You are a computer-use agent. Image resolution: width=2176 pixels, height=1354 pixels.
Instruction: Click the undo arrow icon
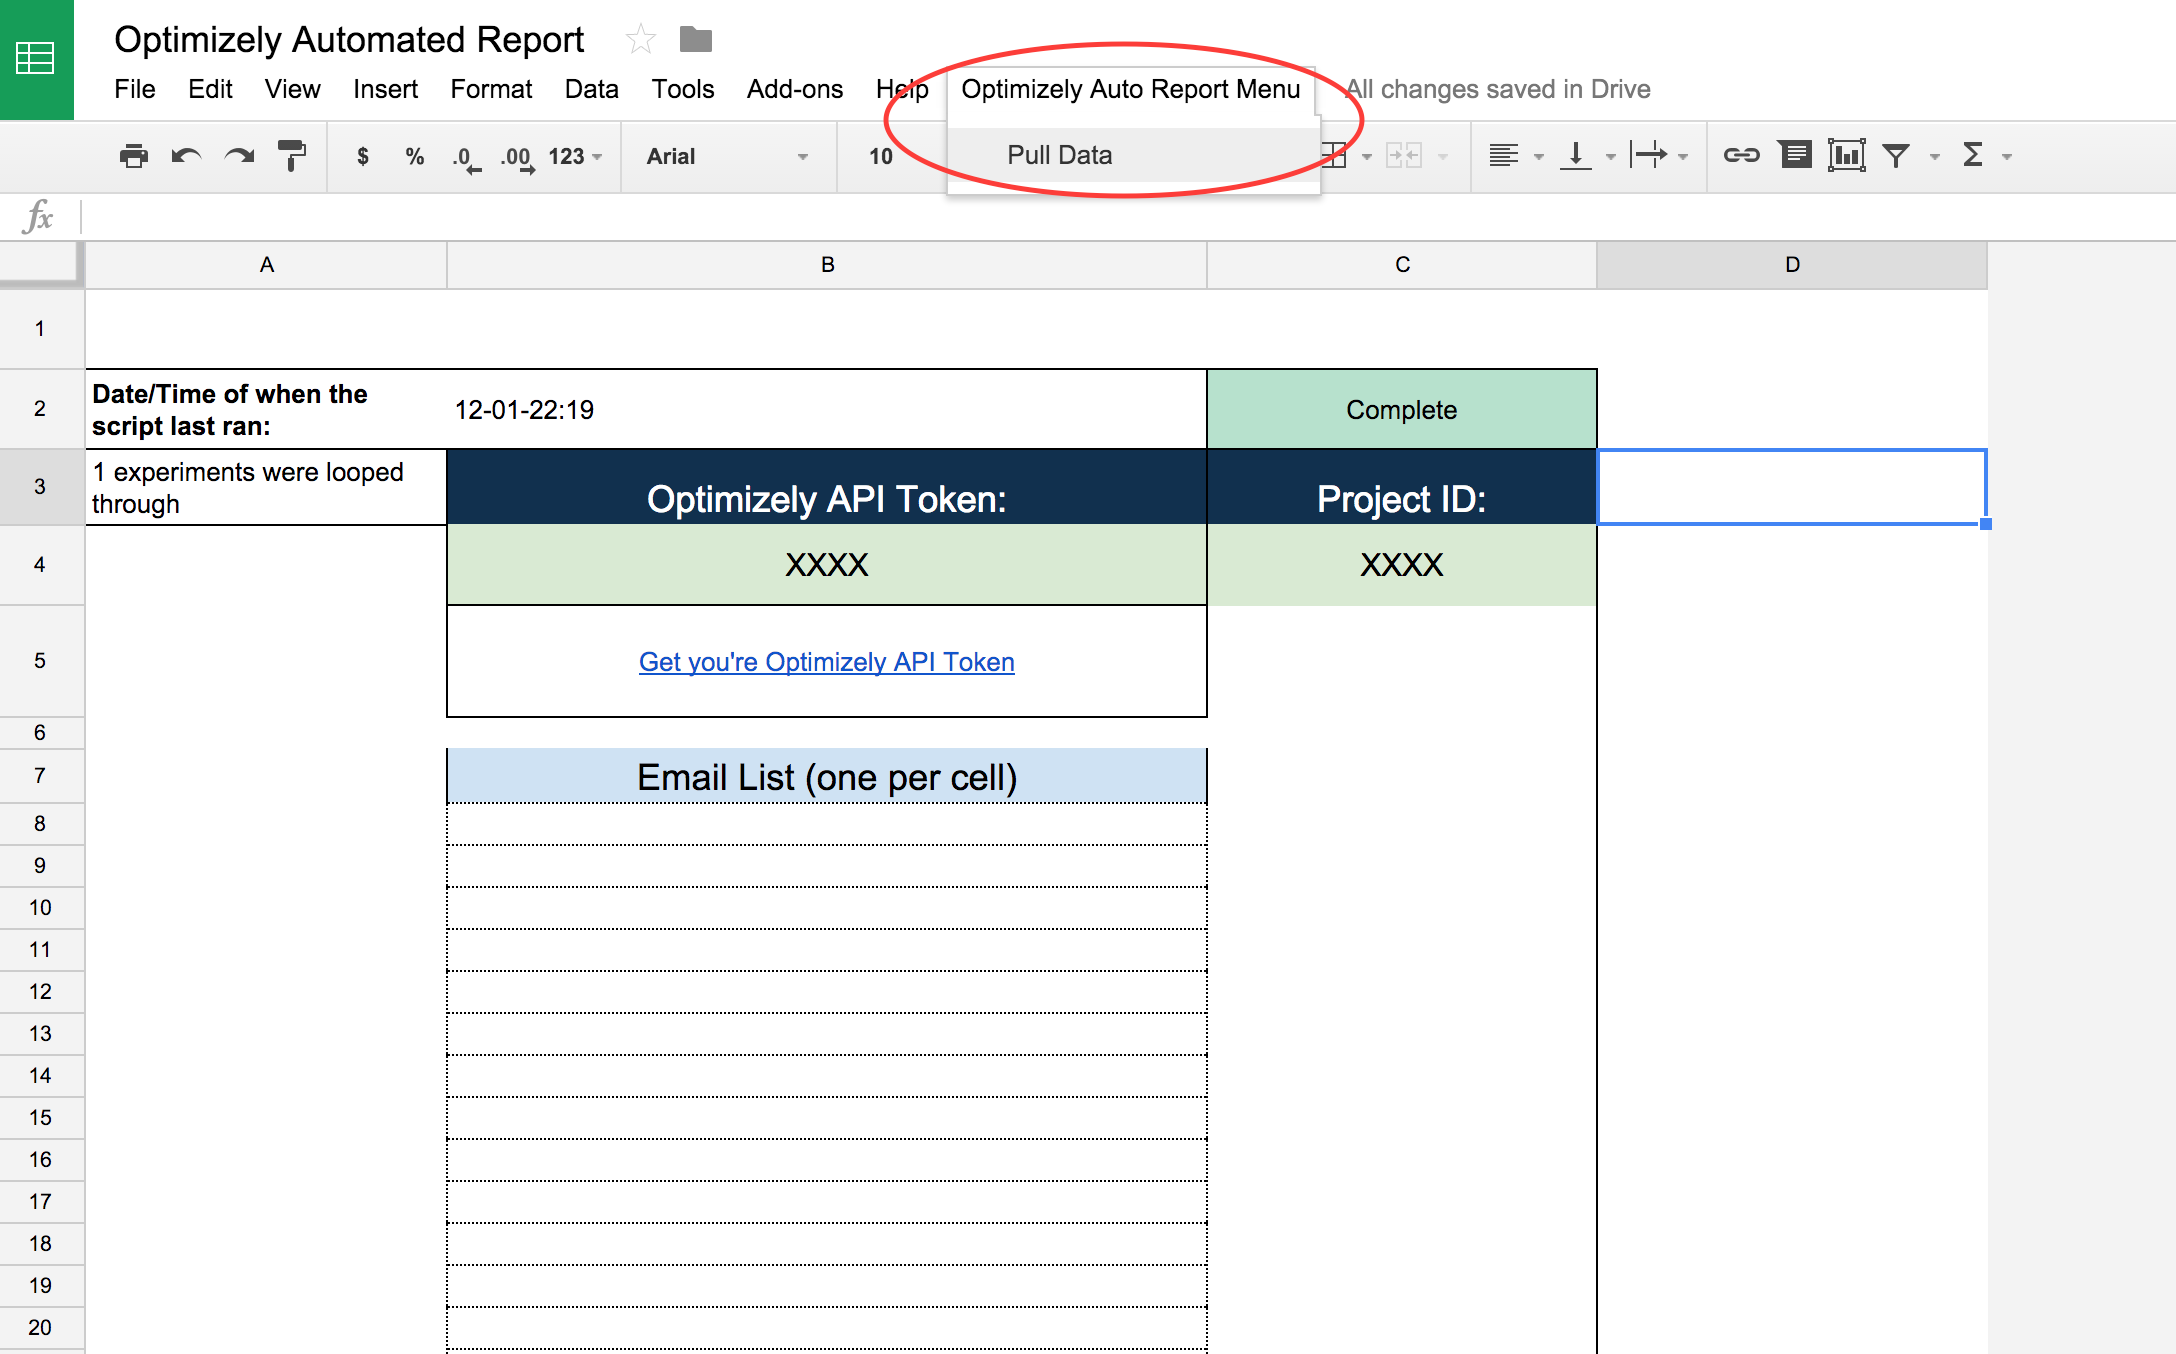tap(186, 156)
